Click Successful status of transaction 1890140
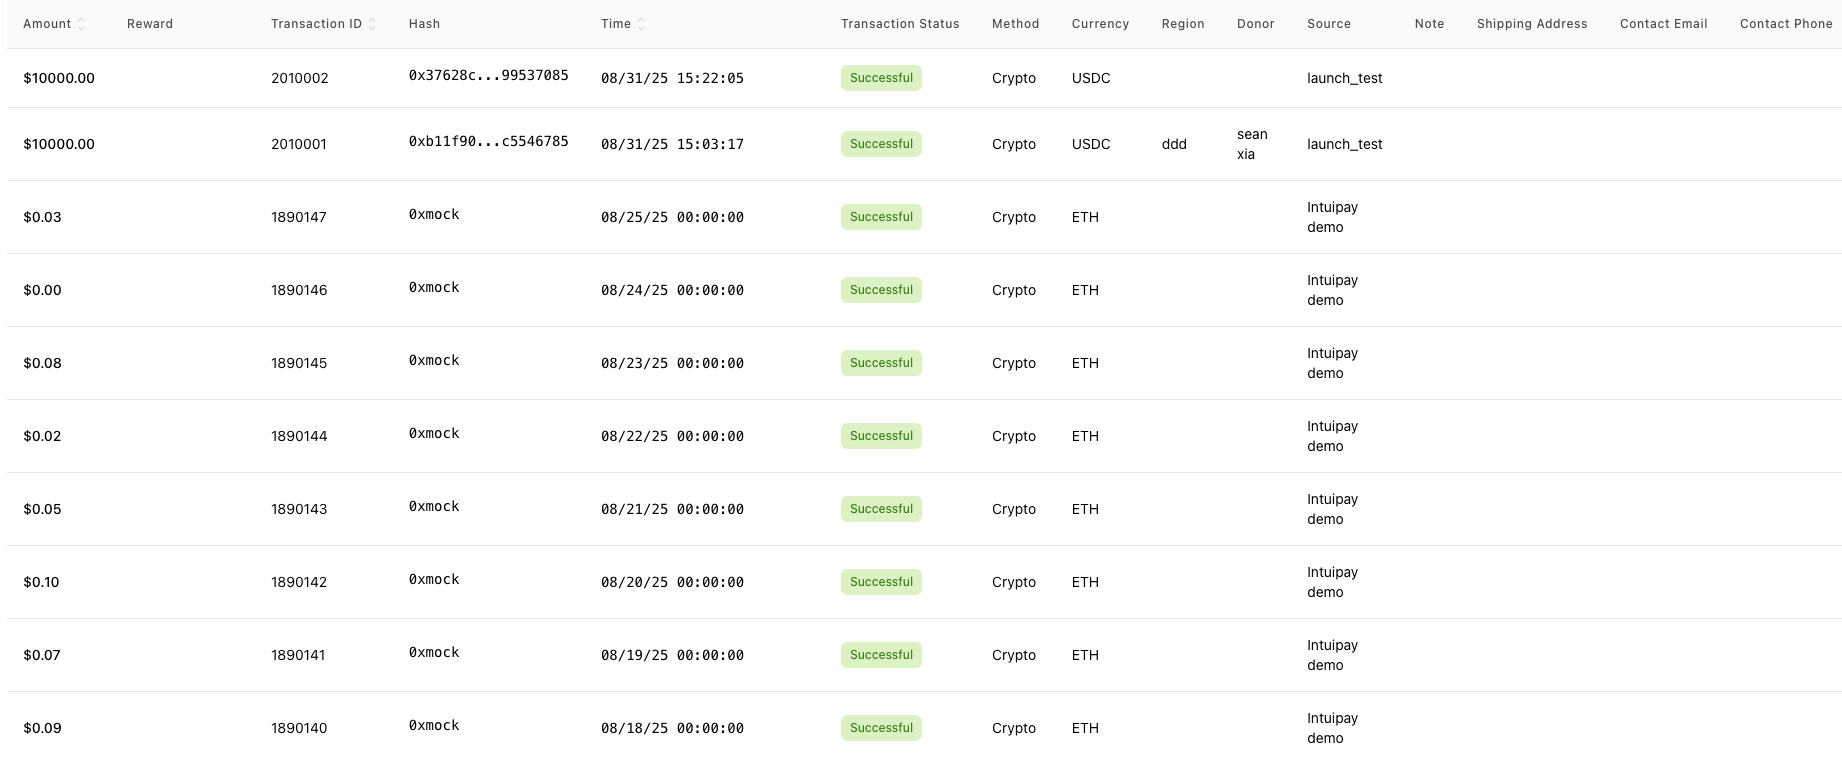The height and width of the screenshot is (763, 1842). pyautogui.click(x=881, y=728)
